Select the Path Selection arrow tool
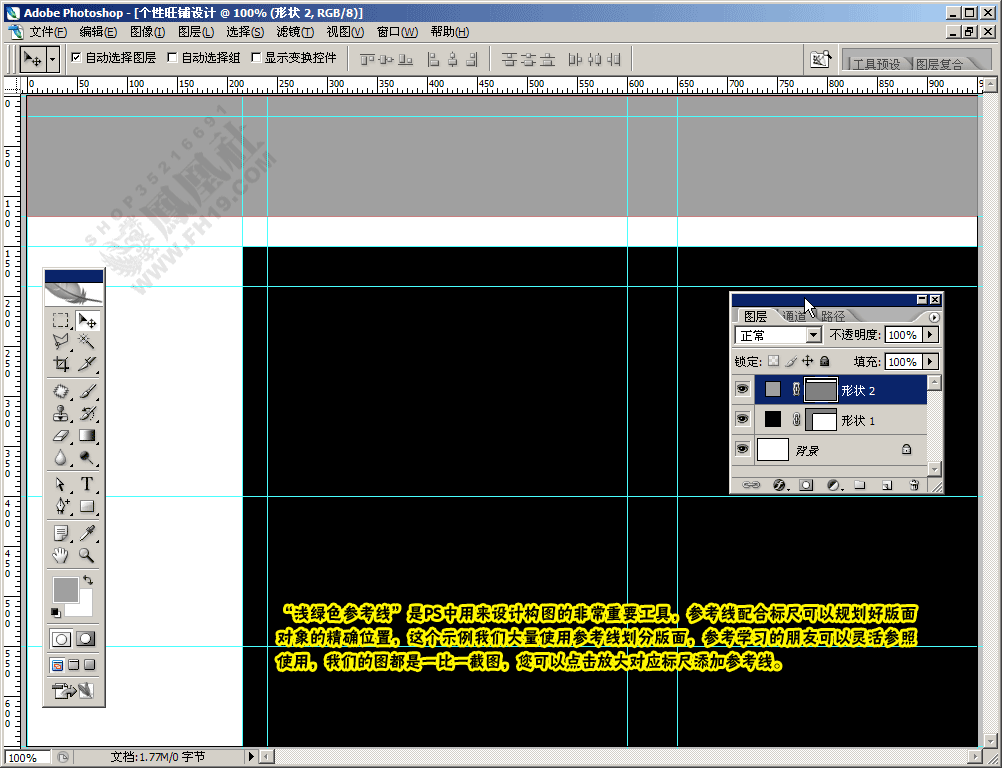Viewport: 1002px width, 768px height. (x=61, y=484)
